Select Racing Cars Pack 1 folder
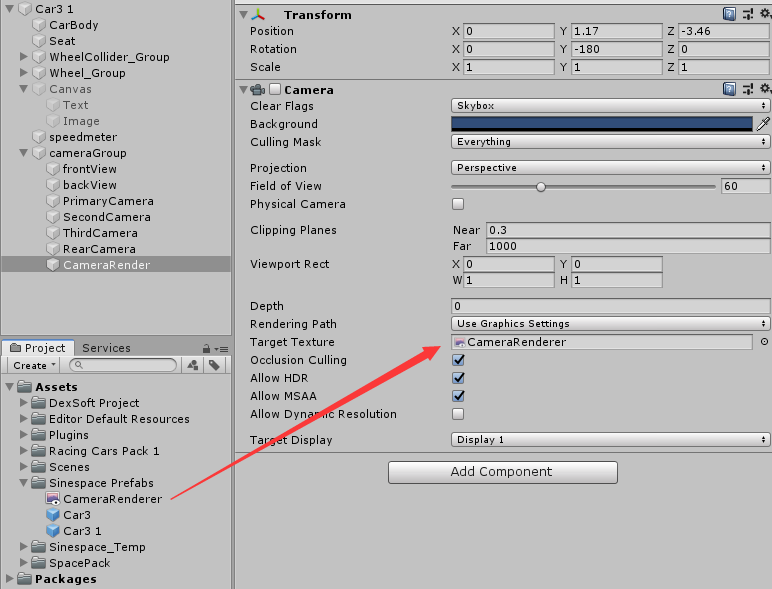Screen dimensions: 772x589 pos(104,451)
